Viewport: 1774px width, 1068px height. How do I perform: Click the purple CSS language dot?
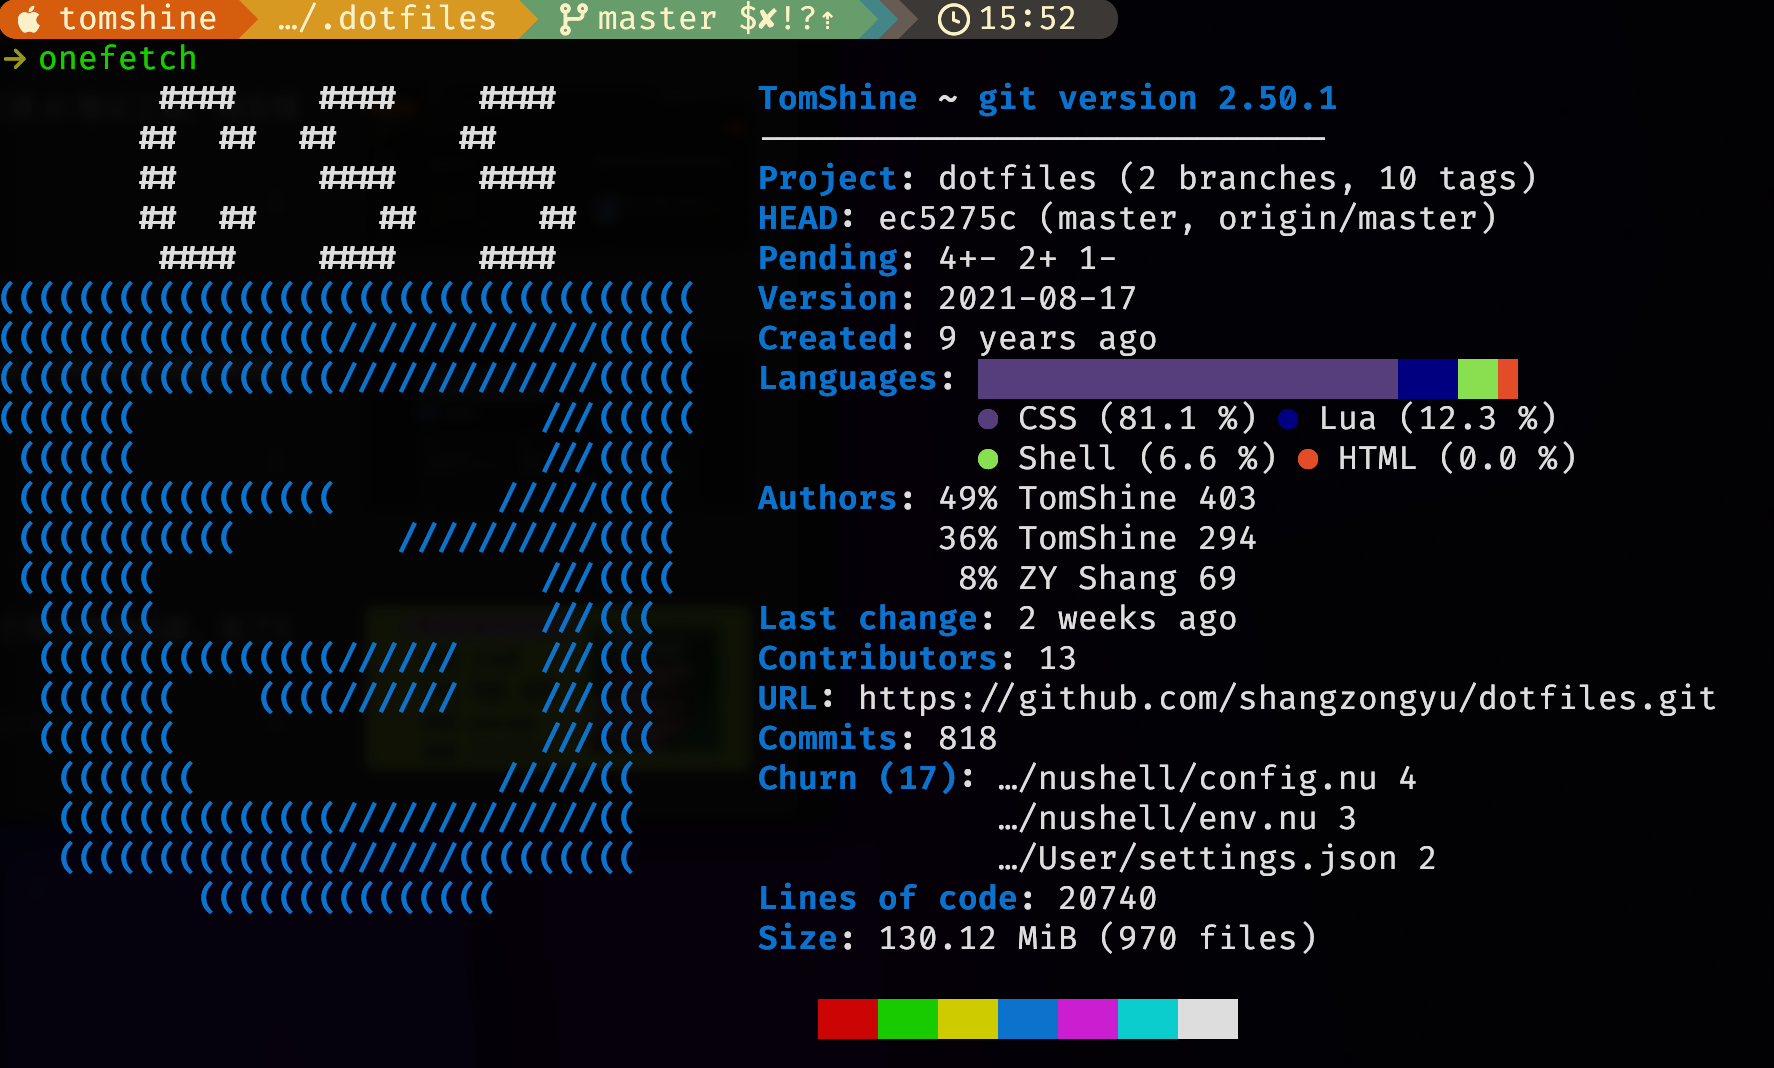click(x=988, y=419)
